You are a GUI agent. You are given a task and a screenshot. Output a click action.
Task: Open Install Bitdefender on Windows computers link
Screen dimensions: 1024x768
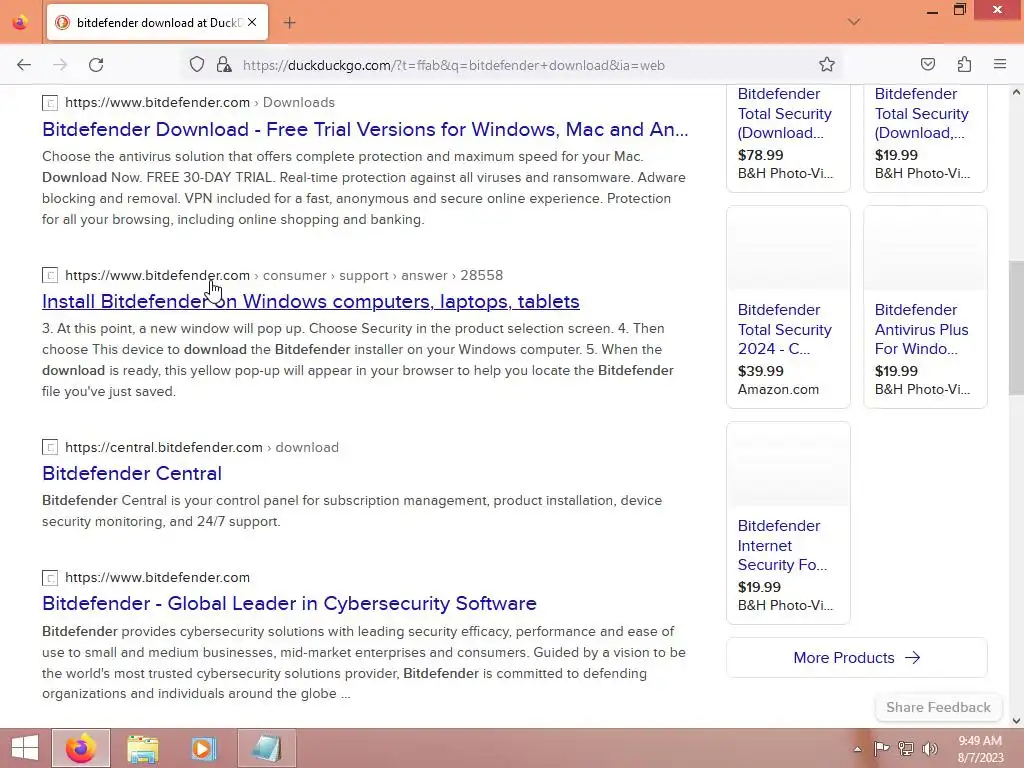tap(311, 302)
